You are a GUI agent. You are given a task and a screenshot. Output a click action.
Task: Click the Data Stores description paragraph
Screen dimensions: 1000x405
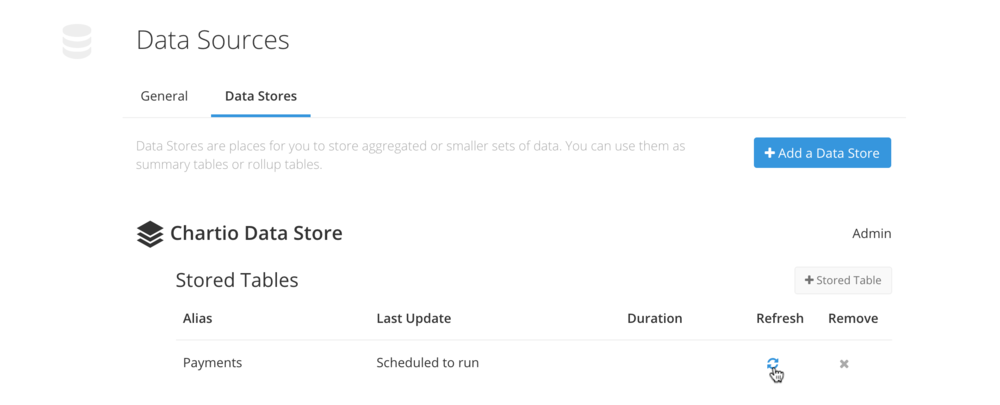pyautogui.click(x=410, y=155)
